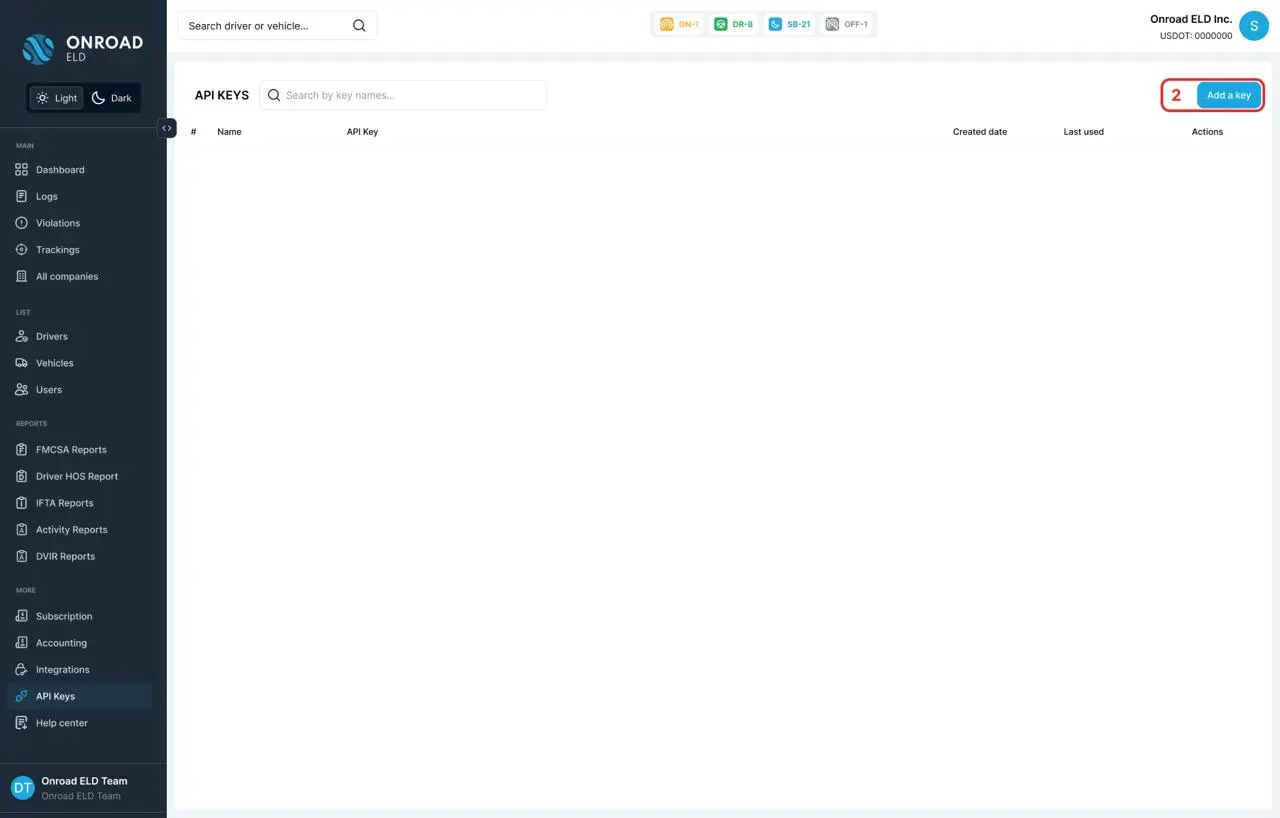This screenshot has width=1280, height=818.
Task: Click the Last used column header
Action: (x=1084, y=132)
